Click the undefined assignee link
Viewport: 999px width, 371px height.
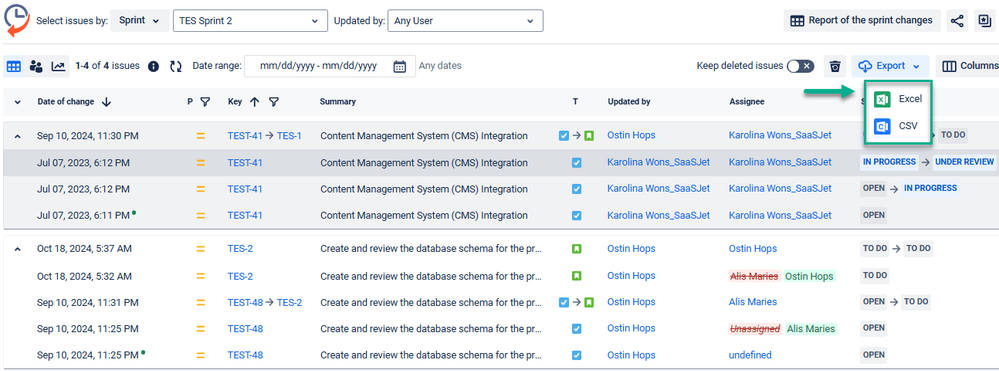[x=750, y=354]
